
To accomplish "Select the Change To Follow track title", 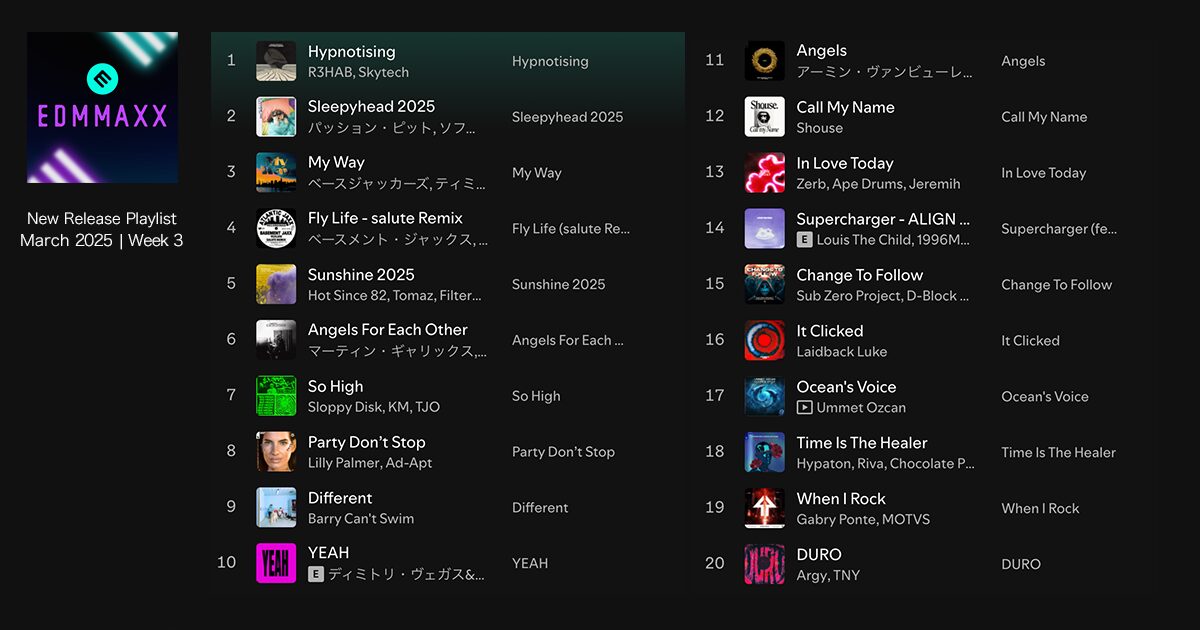I will click(x=860, y=275).
